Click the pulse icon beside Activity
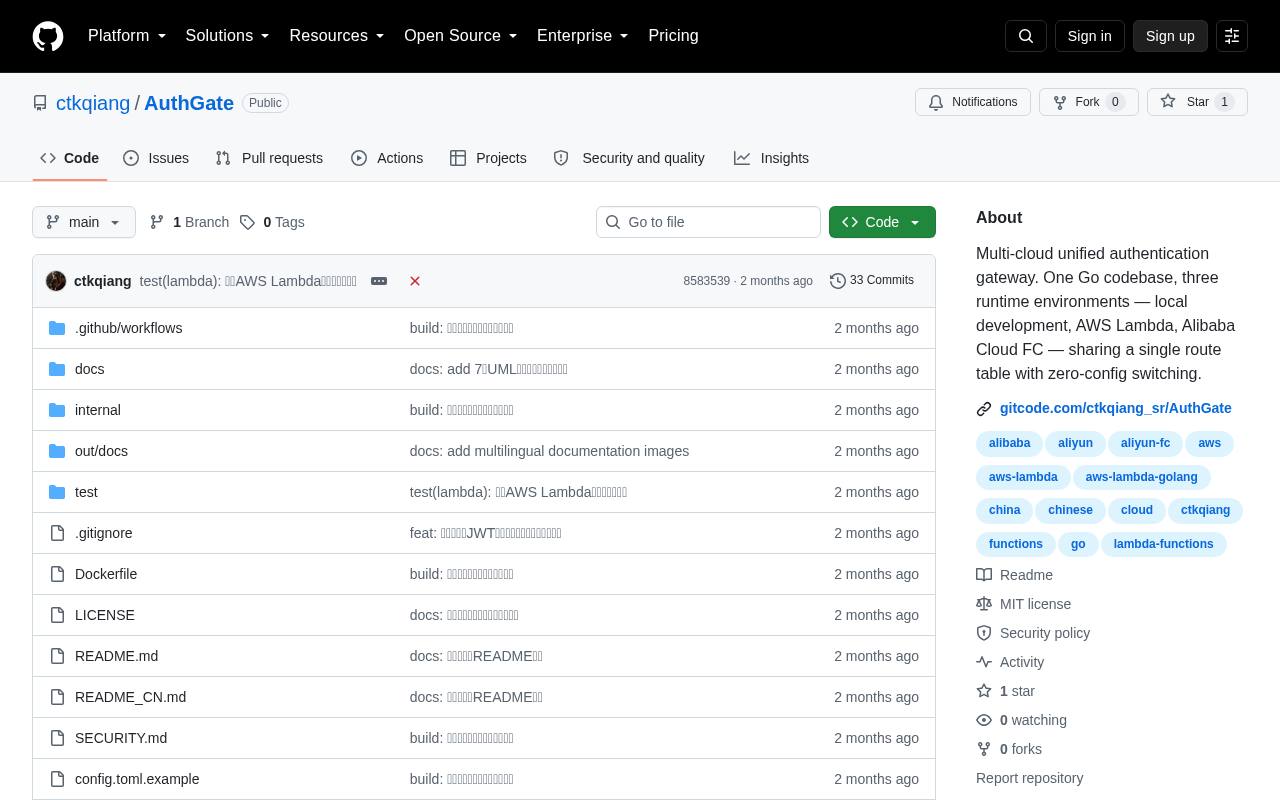The image size is (1280, 800). (984, 662)
